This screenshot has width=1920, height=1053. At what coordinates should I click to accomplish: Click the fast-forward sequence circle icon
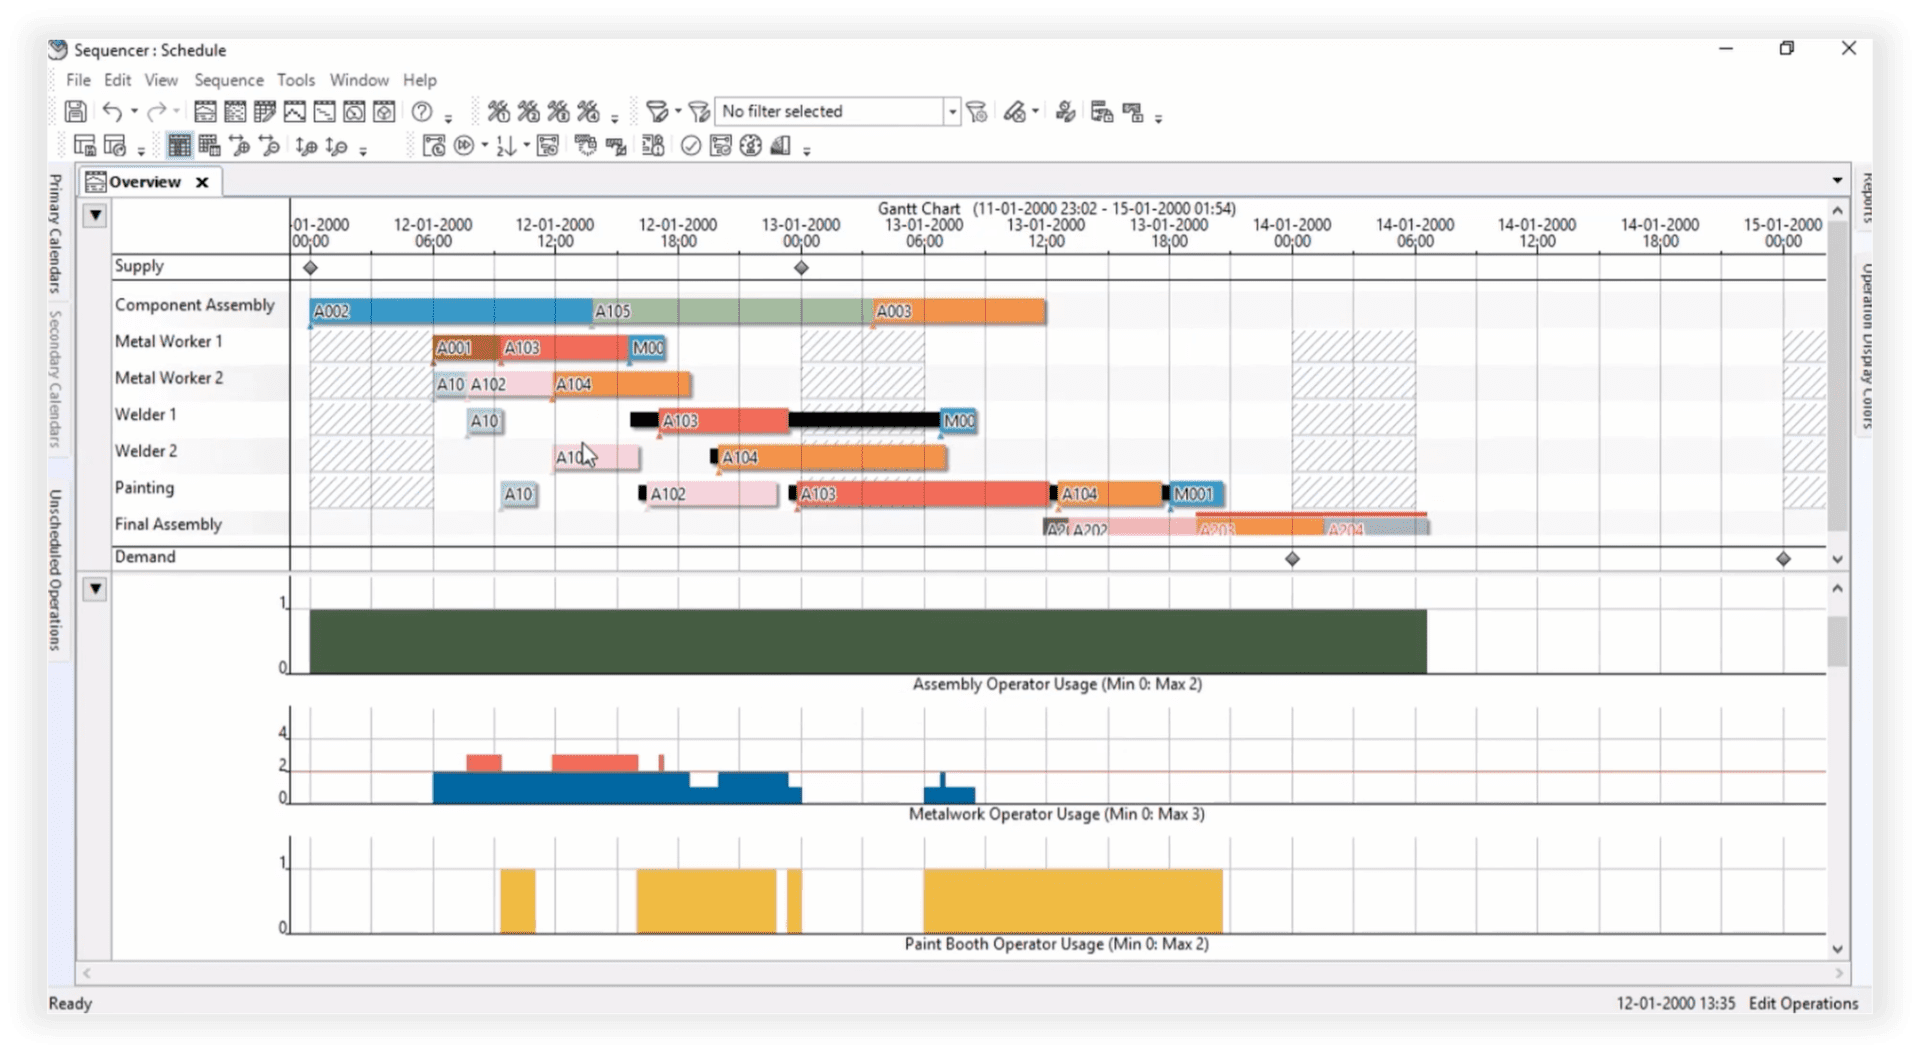pos(464,146)
